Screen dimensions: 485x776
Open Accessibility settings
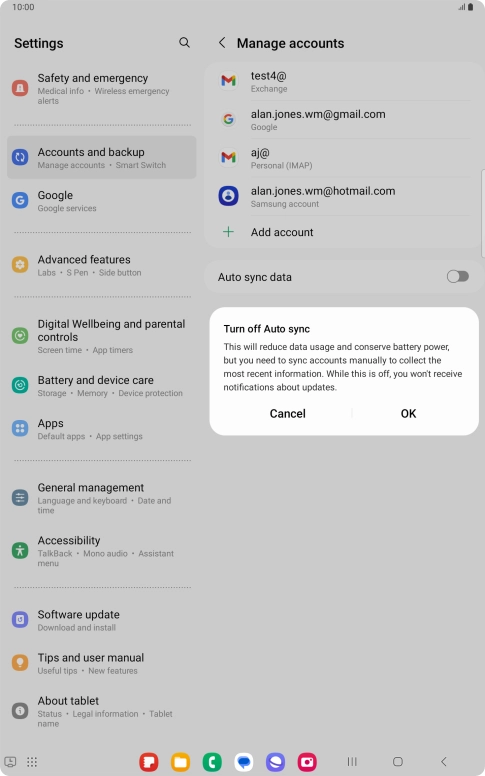tap(101, 551)
